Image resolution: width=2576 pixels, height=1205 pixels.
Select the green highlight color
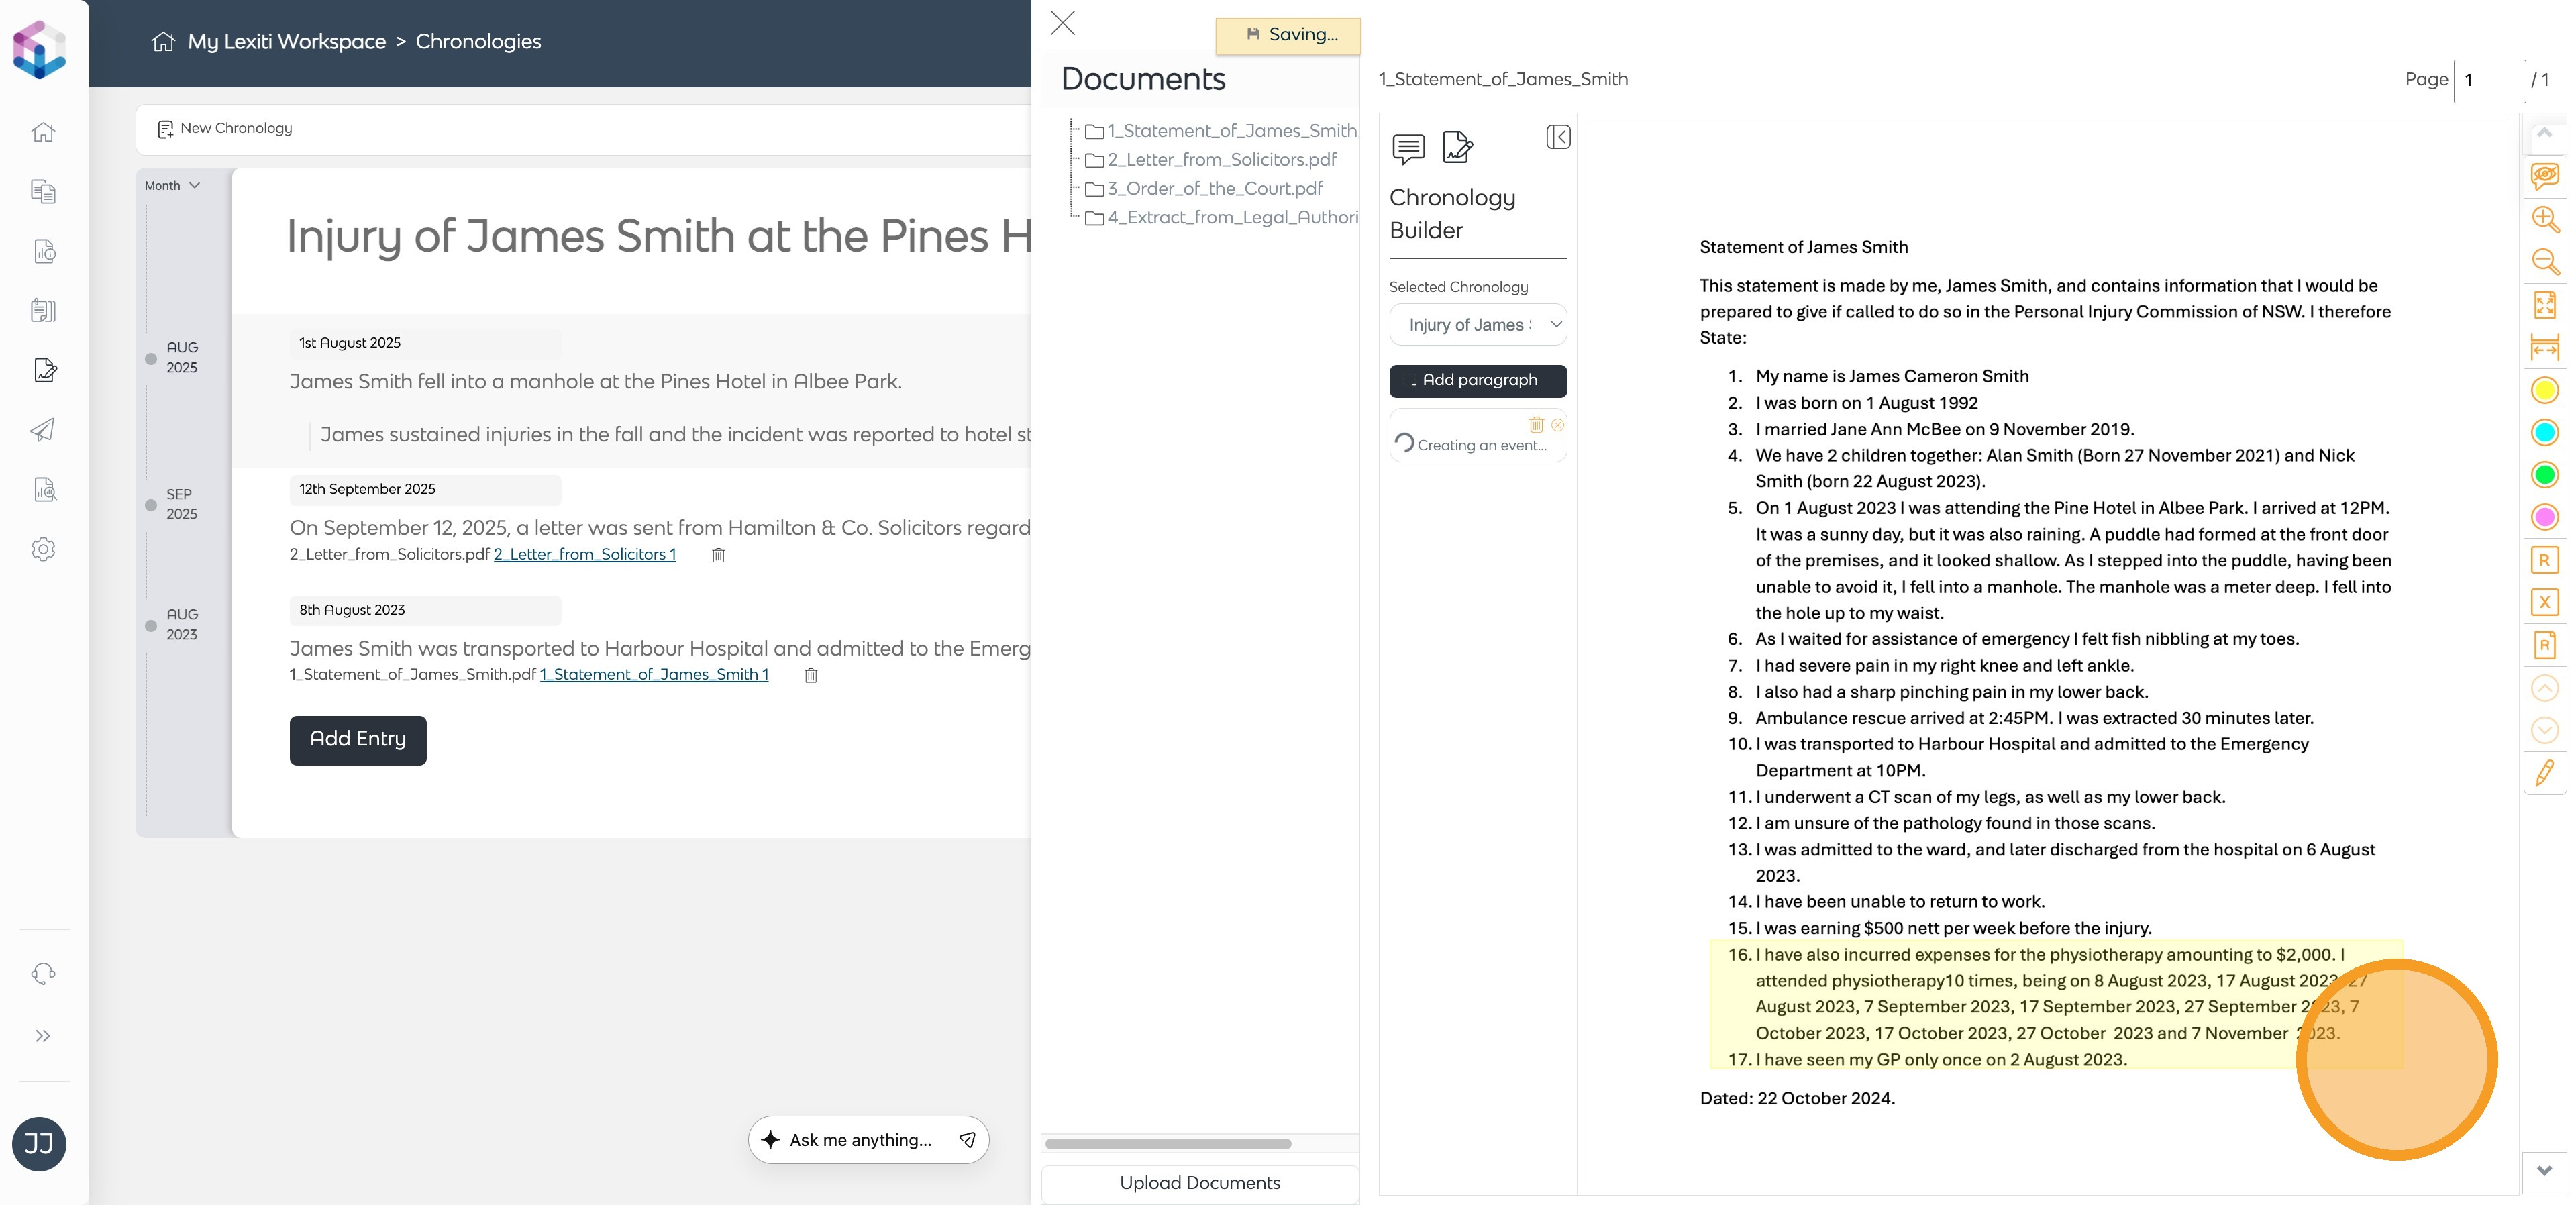[2544, 474]
